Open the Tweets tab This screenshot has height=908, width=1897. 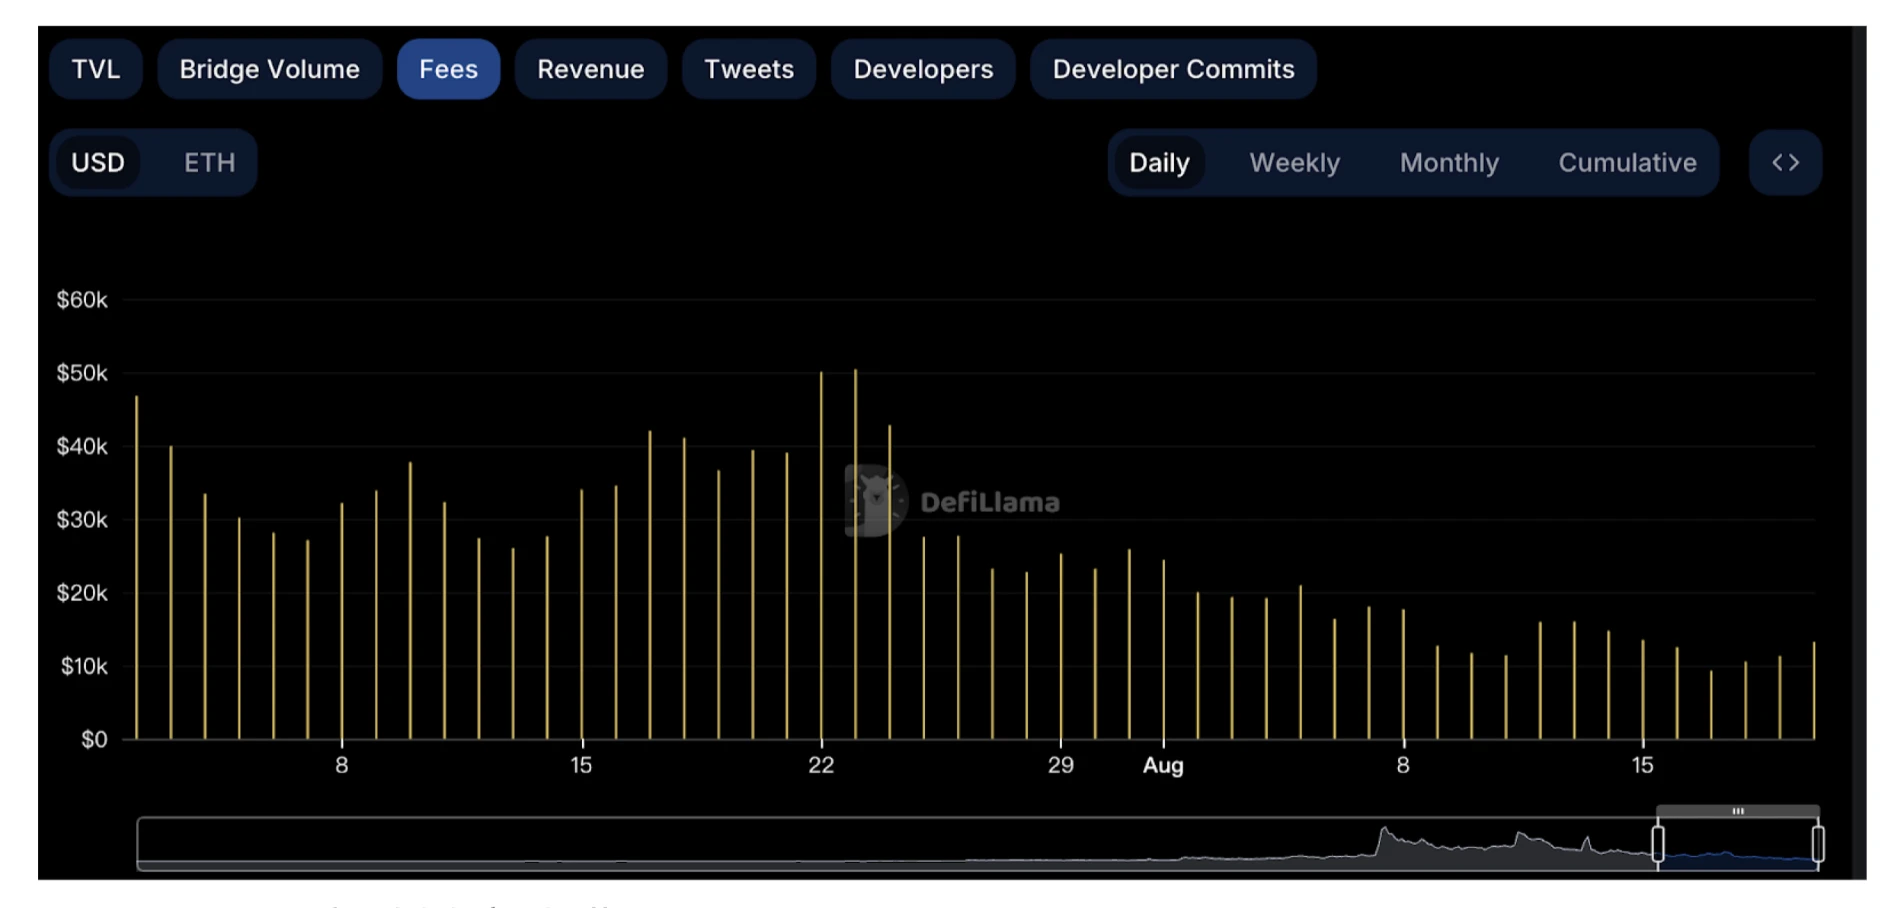(748, 69)
